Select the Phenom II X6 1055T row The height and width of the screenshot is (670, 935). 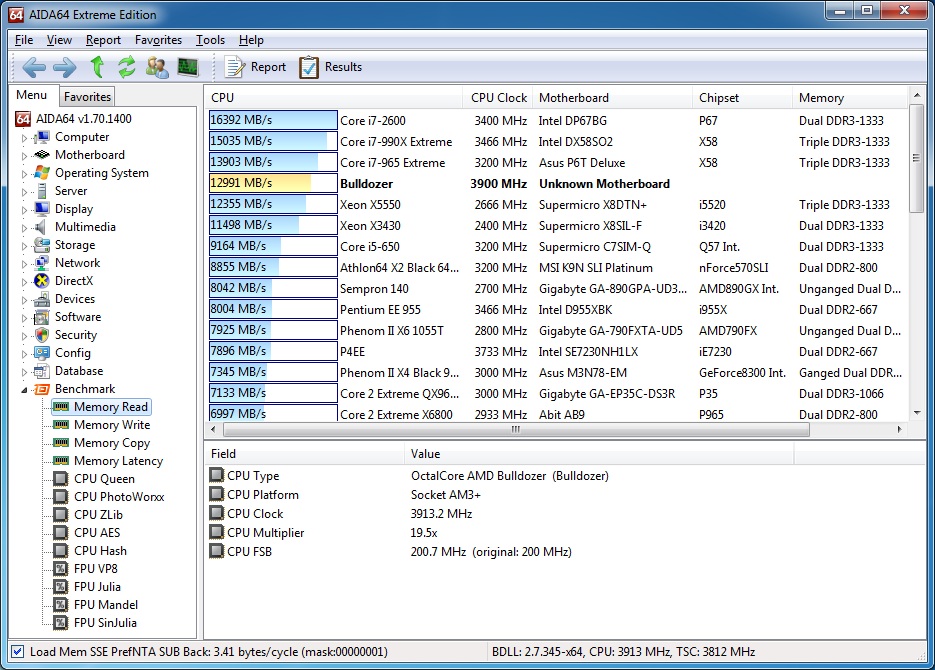557,330
